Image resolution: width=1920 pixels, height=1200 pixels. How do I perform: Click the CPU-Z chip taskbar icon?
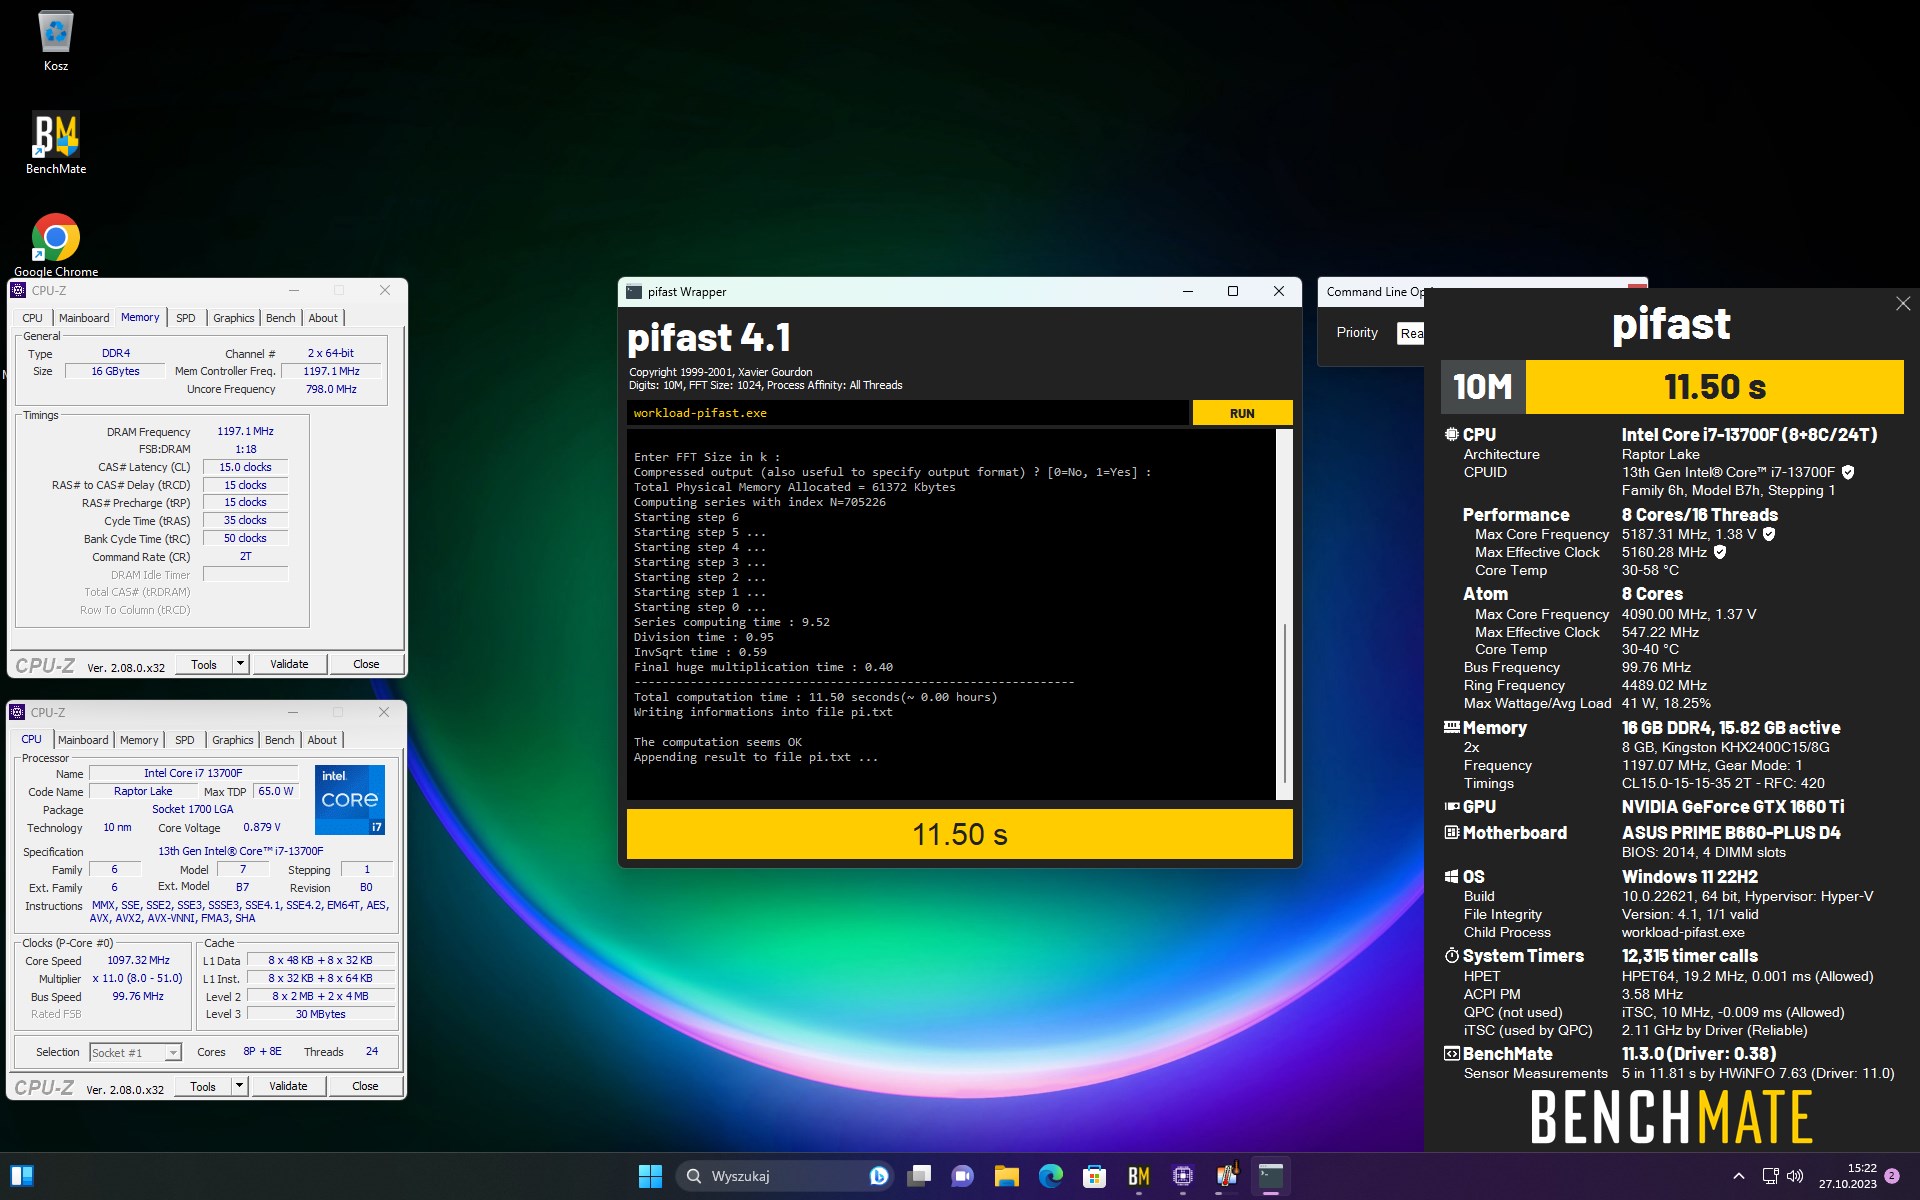(1183, 1176)
